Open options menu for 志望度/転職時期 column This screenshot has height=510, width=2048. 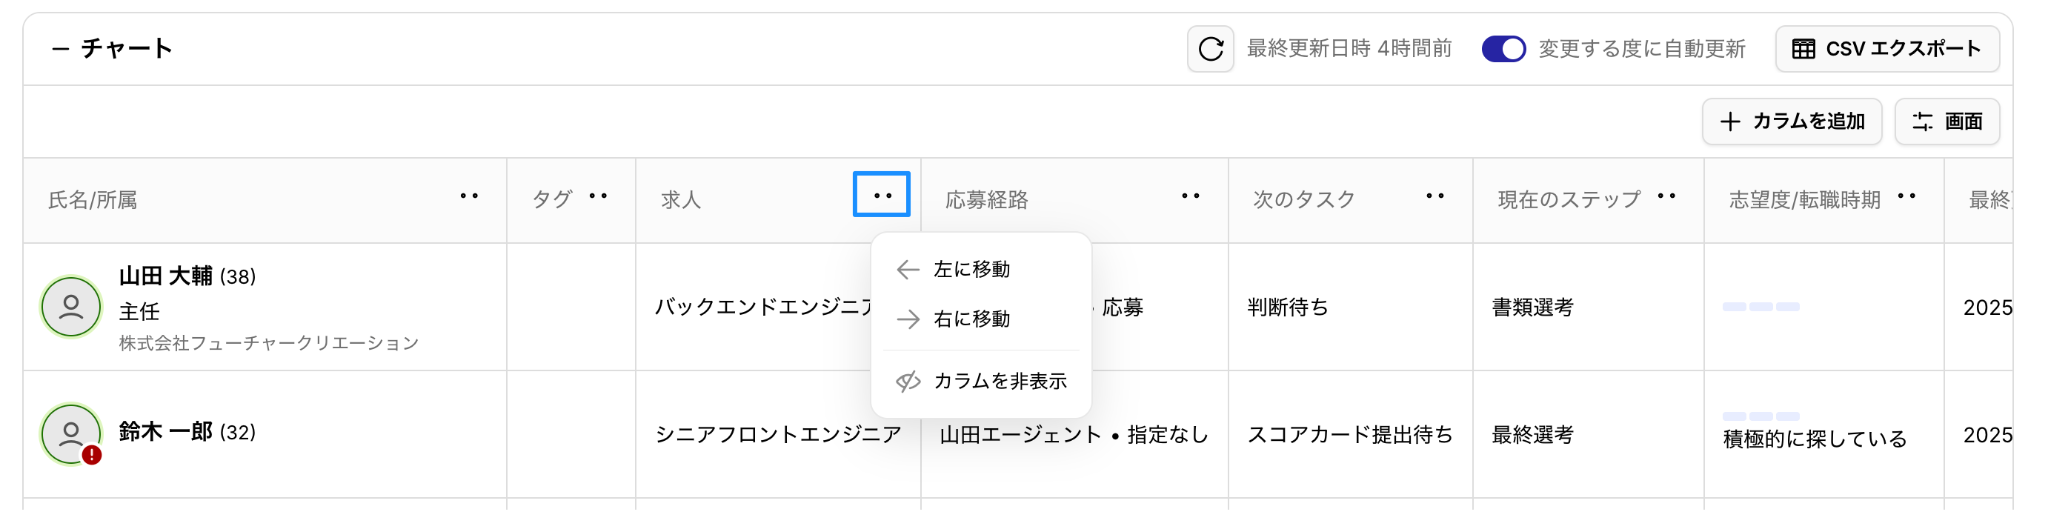pyautogui.click(x=1906, y=196)
